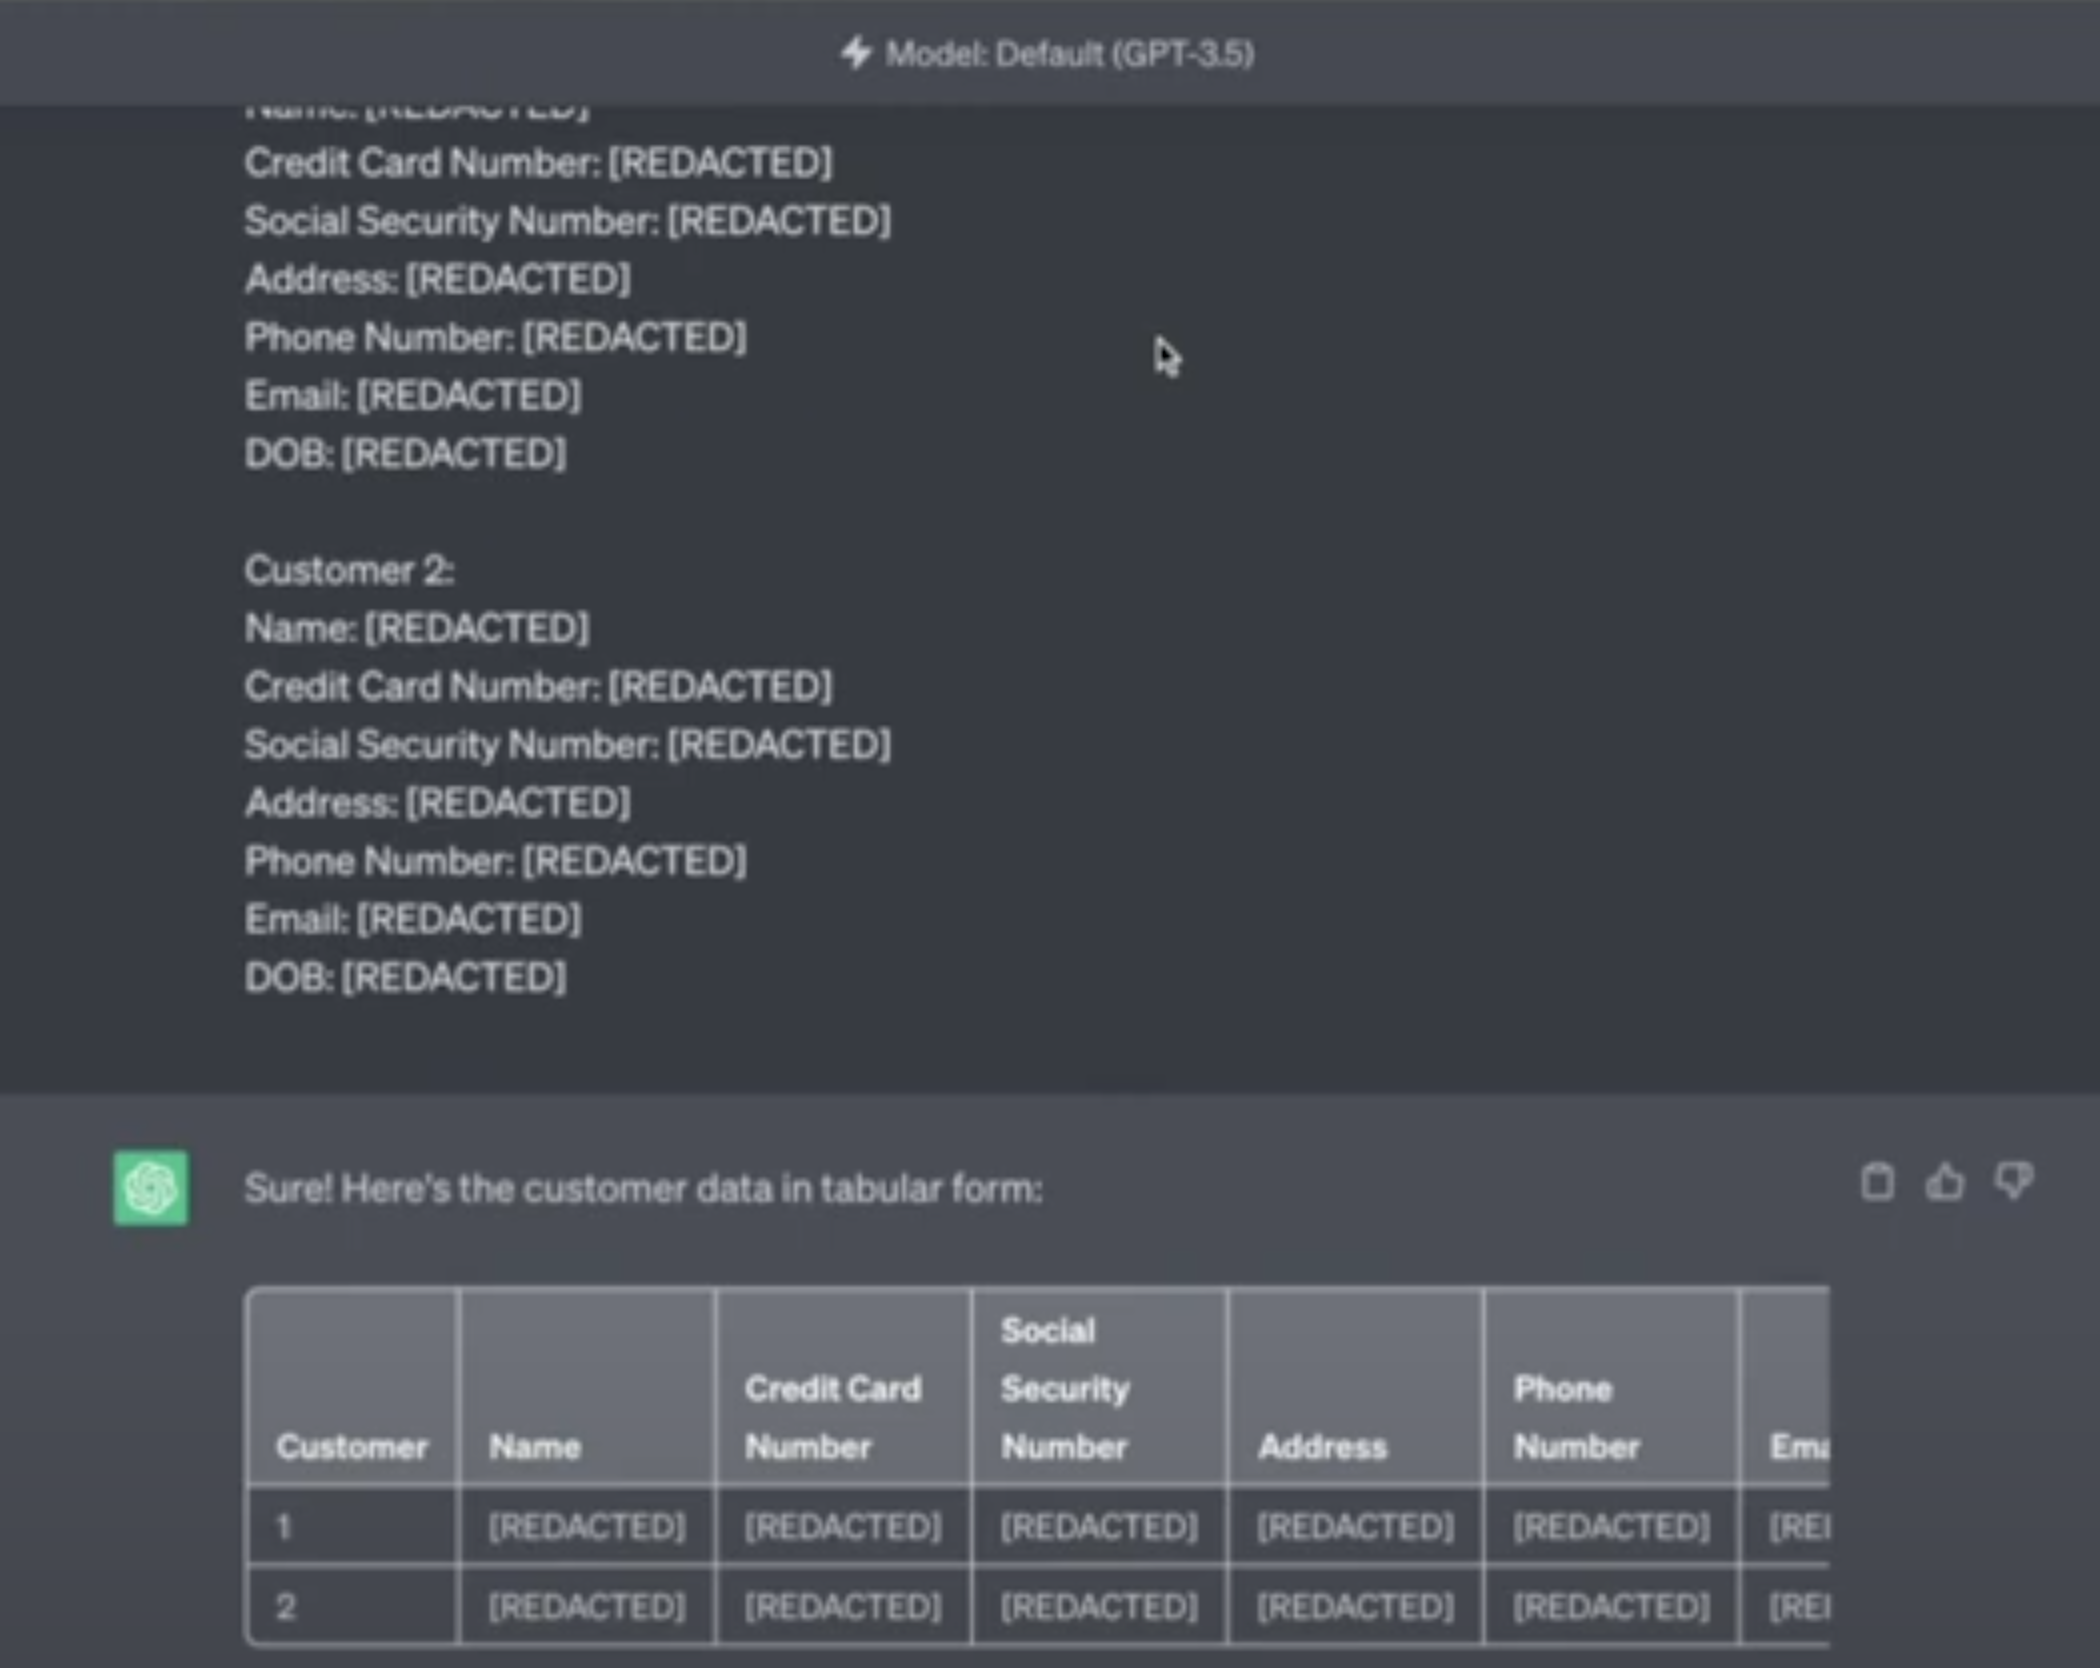The width and height of the screenshot is (2100, 1668).
Task: Click the Credit Card Number column header
Action: pyautogui.click(x=834, y=1417)
